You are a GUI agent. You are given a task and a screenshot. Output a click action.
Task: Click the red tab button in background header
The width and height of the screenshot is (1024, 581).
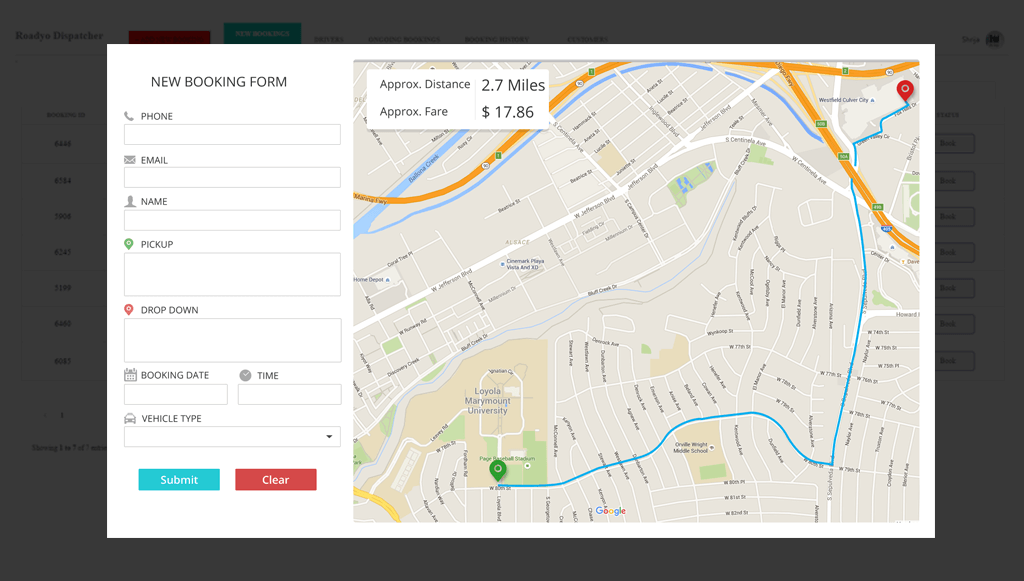169,37
